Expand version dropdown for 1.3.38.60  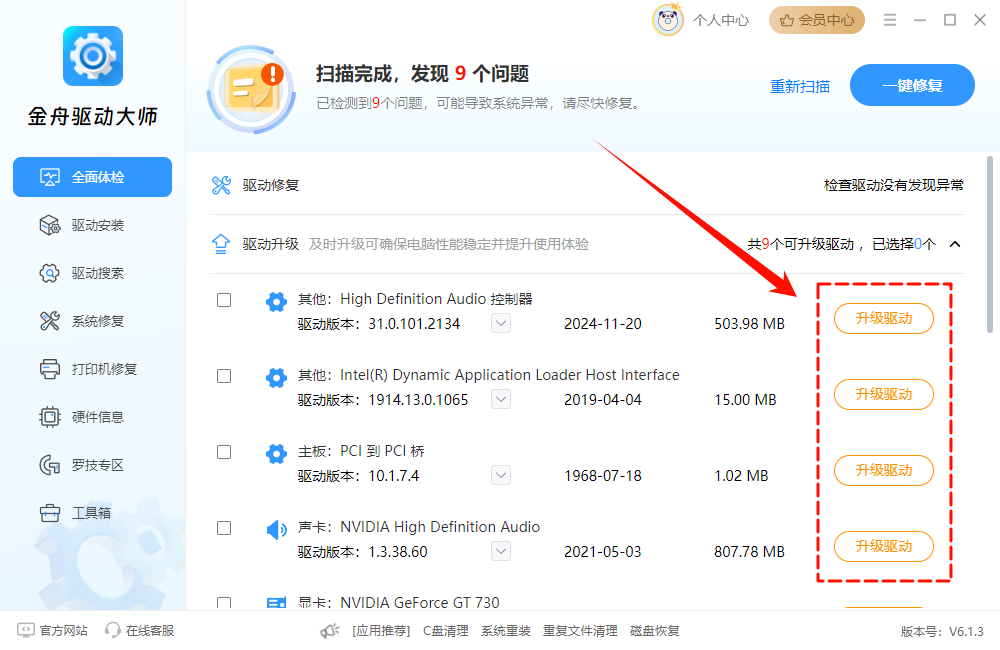pyautogui.click(x=501, y=551)
